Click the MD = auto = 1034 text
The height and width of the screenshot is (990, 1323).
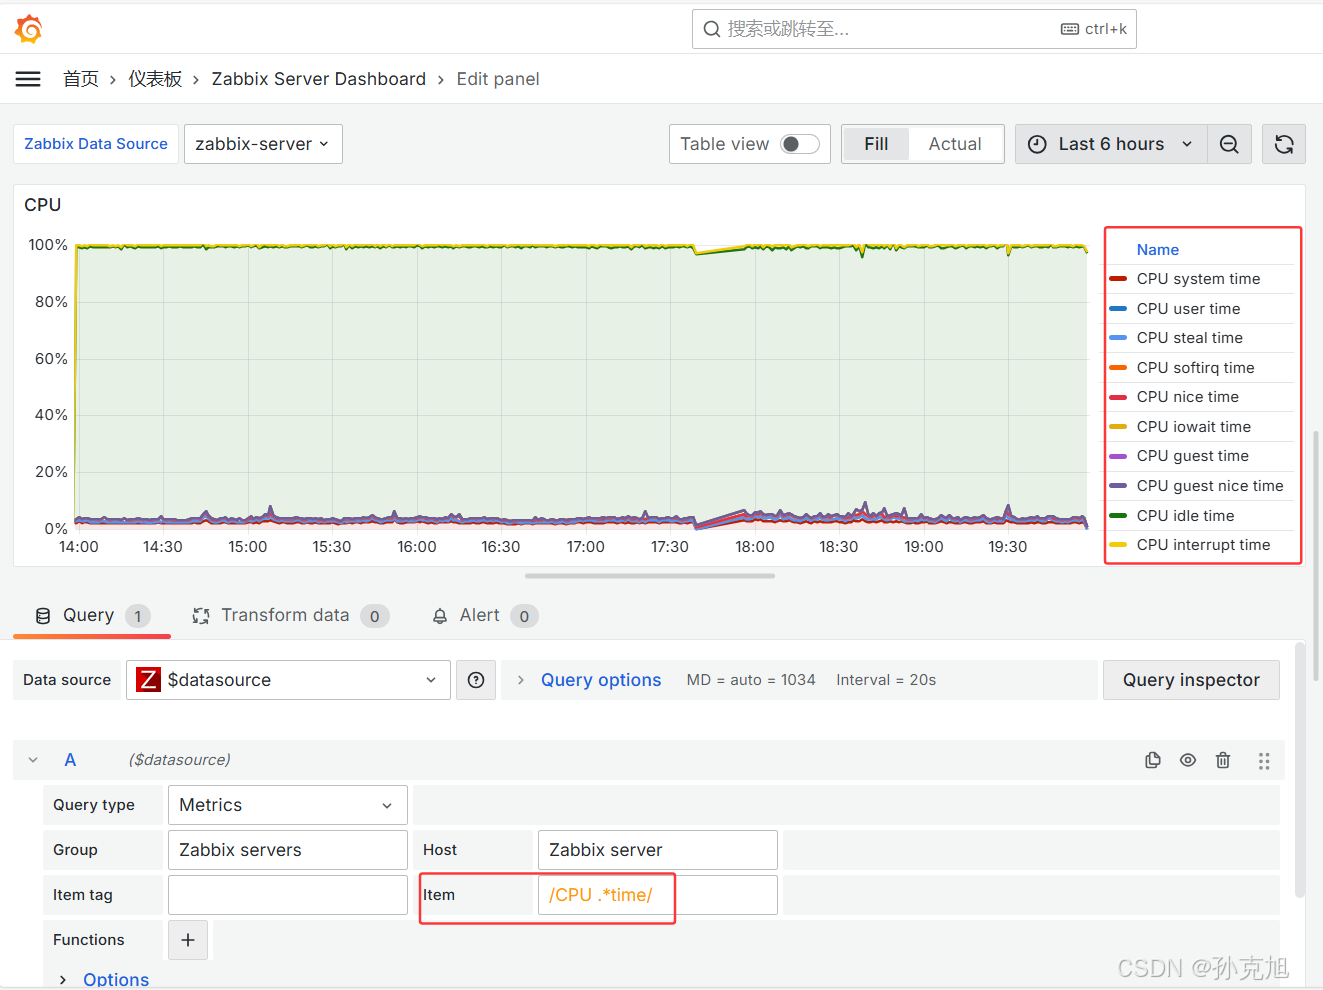point(751,680)
